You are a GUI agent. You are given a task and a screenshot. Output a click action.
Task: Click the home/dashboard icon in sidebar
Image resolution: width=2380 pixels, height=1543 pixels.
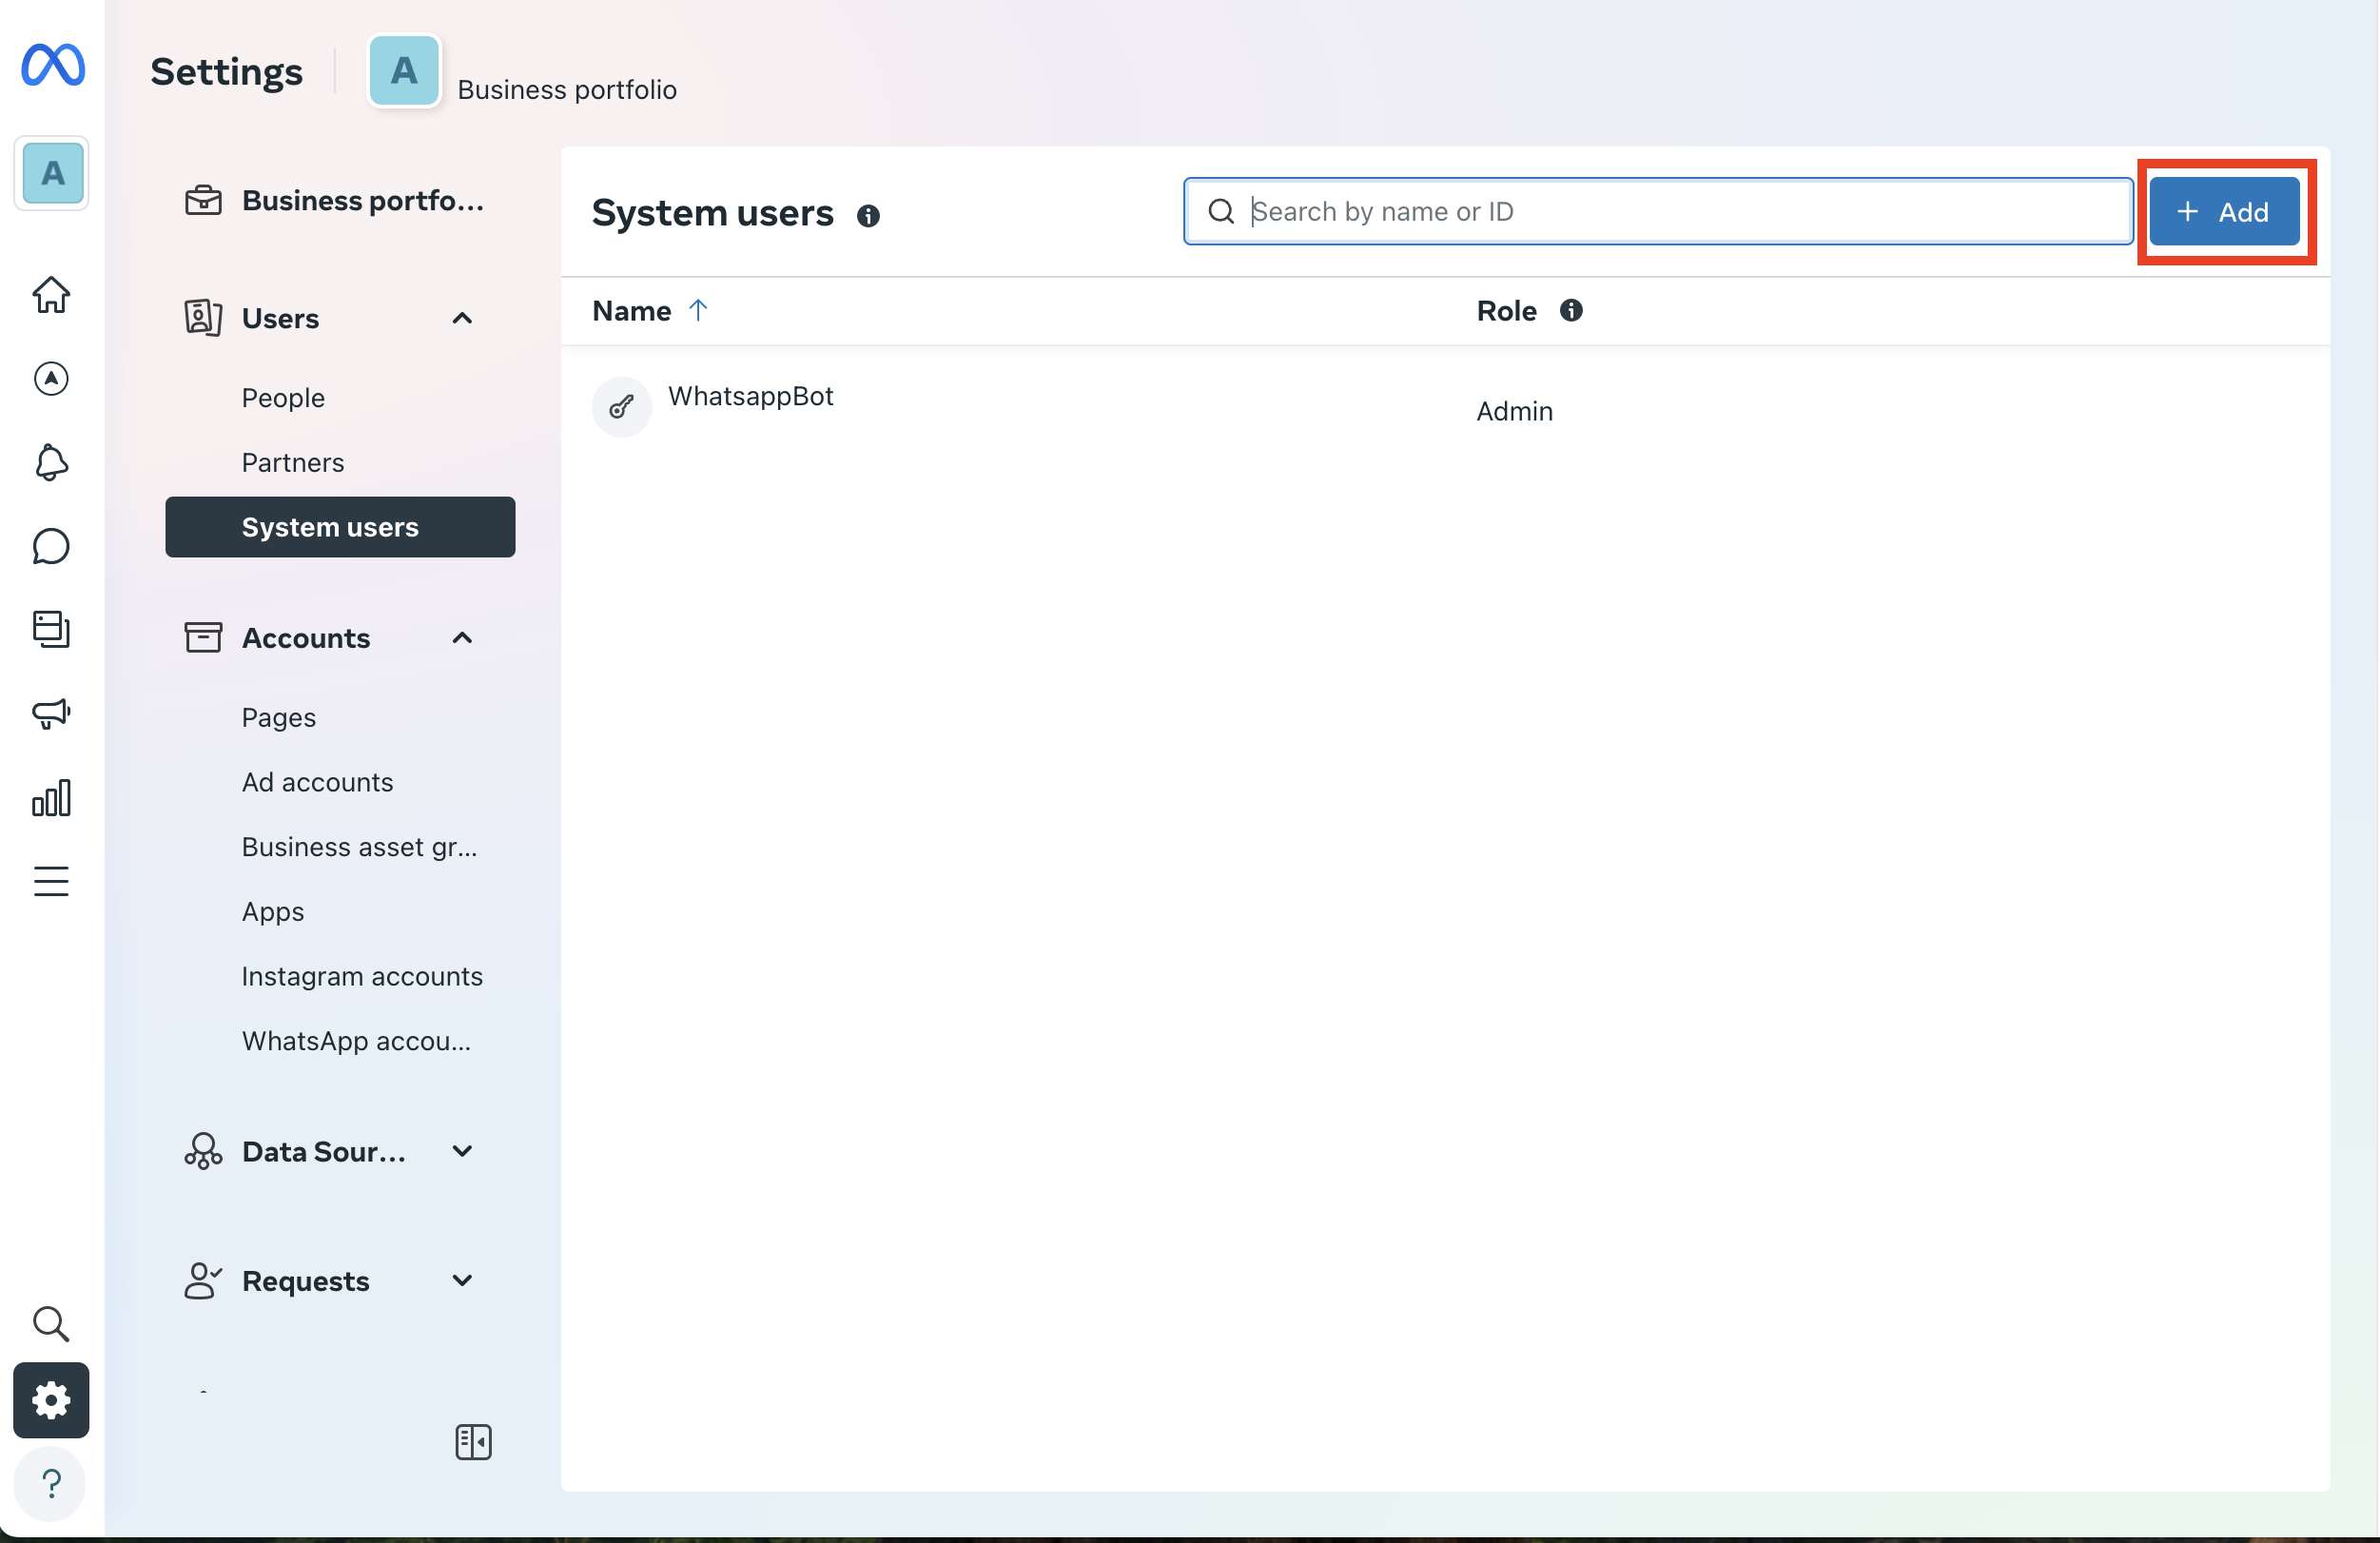click(x=50, y=293)
